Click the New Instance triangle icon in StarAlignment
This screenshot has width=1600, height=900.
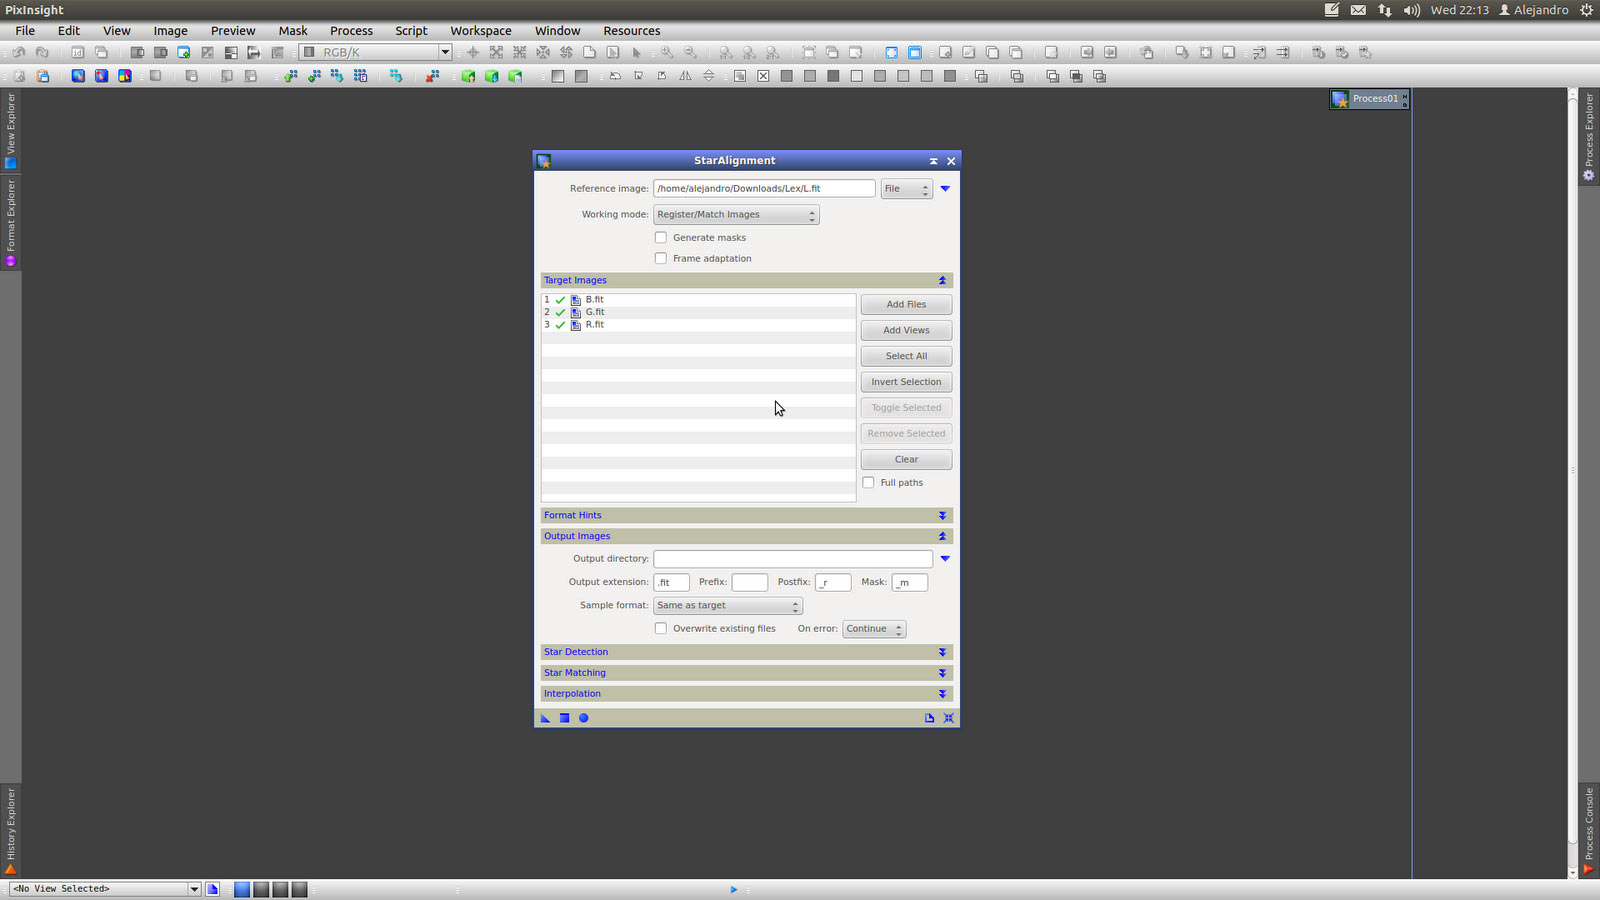pyautogui.click(x=545, y=718)
